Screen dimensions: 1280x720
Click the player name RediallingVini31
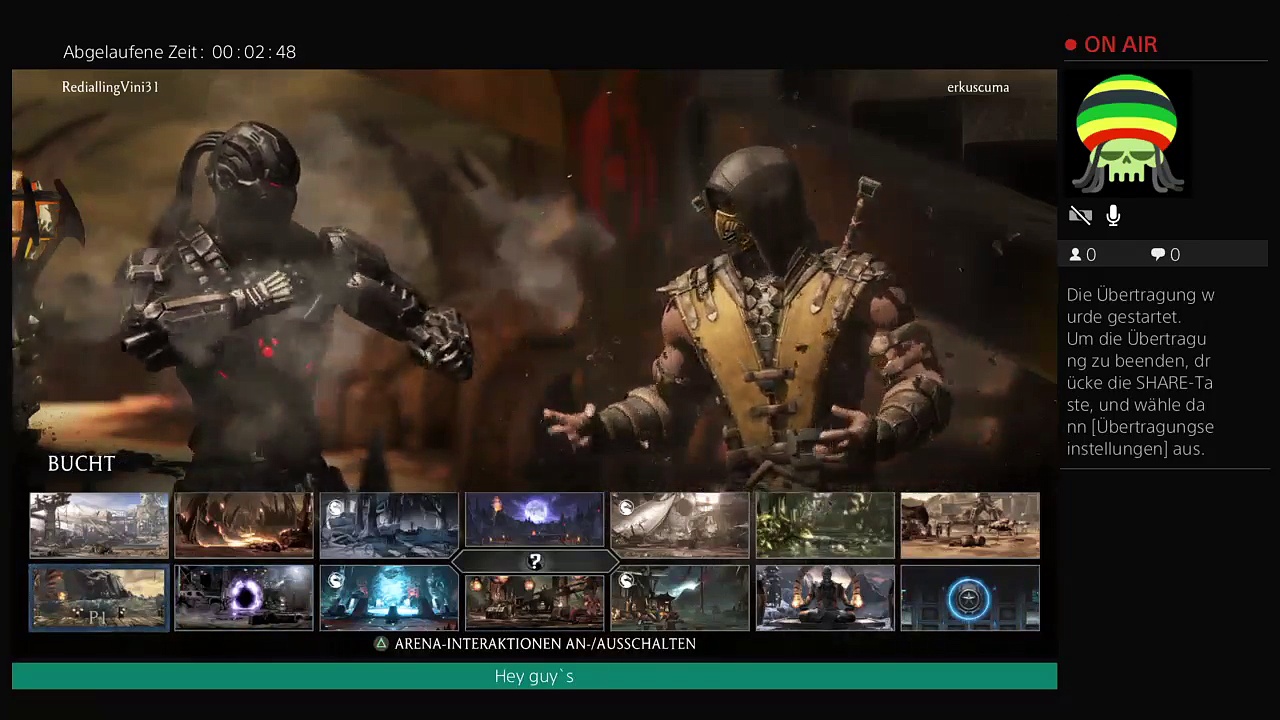[x=110, y=87]
